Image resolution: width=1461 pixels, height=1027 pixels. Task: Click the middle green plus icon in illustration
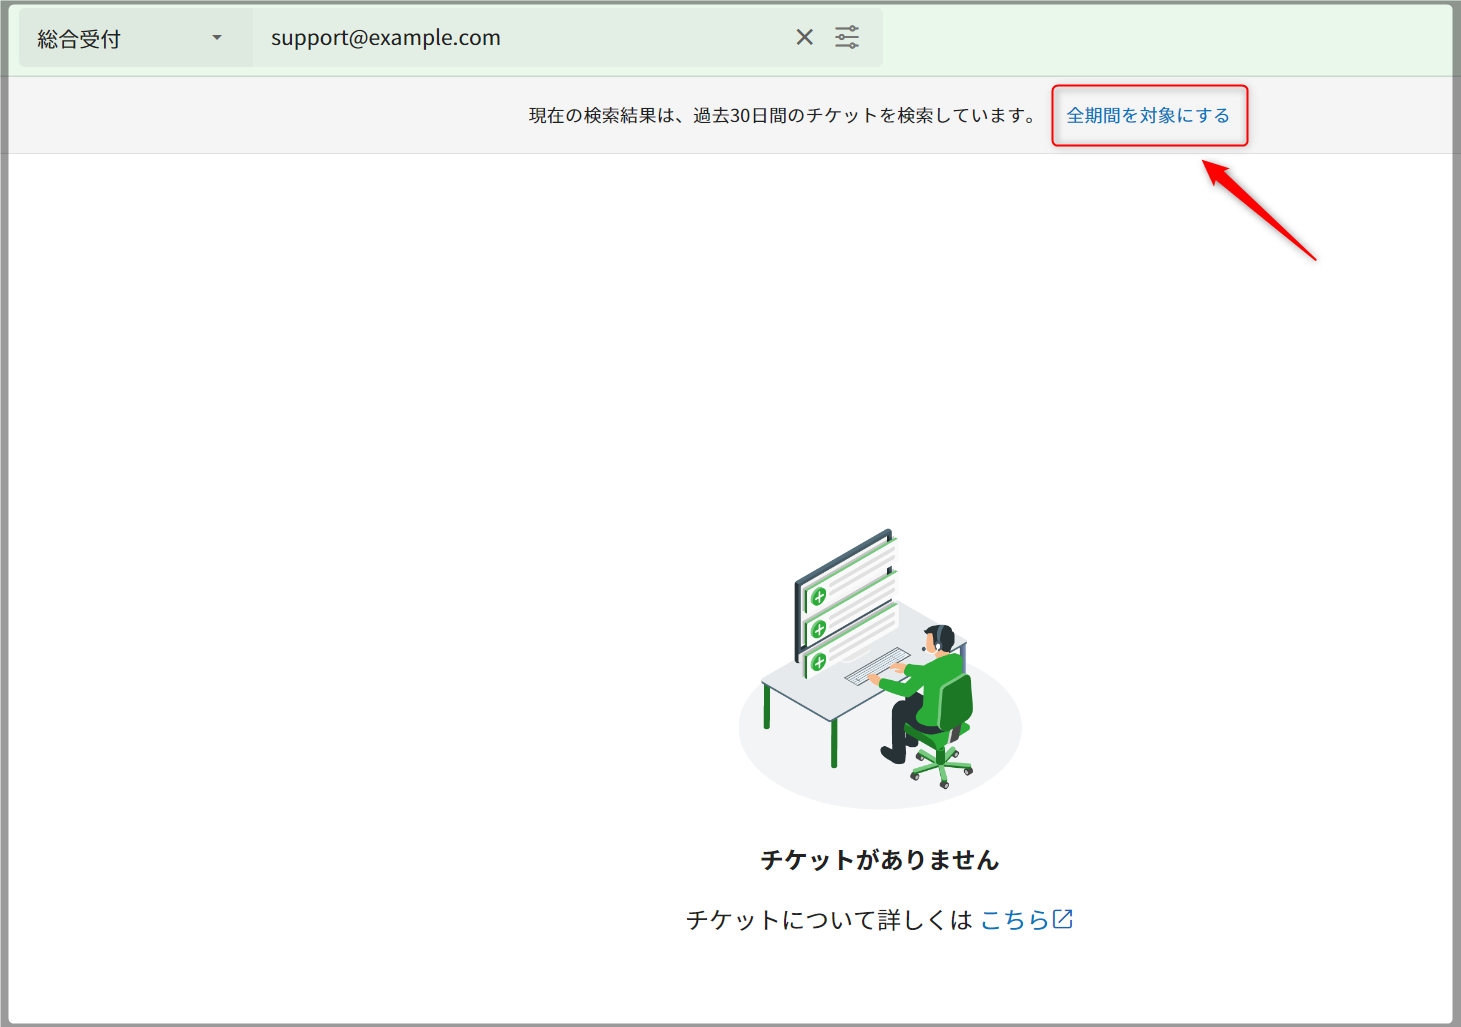[x=819, y=629]
